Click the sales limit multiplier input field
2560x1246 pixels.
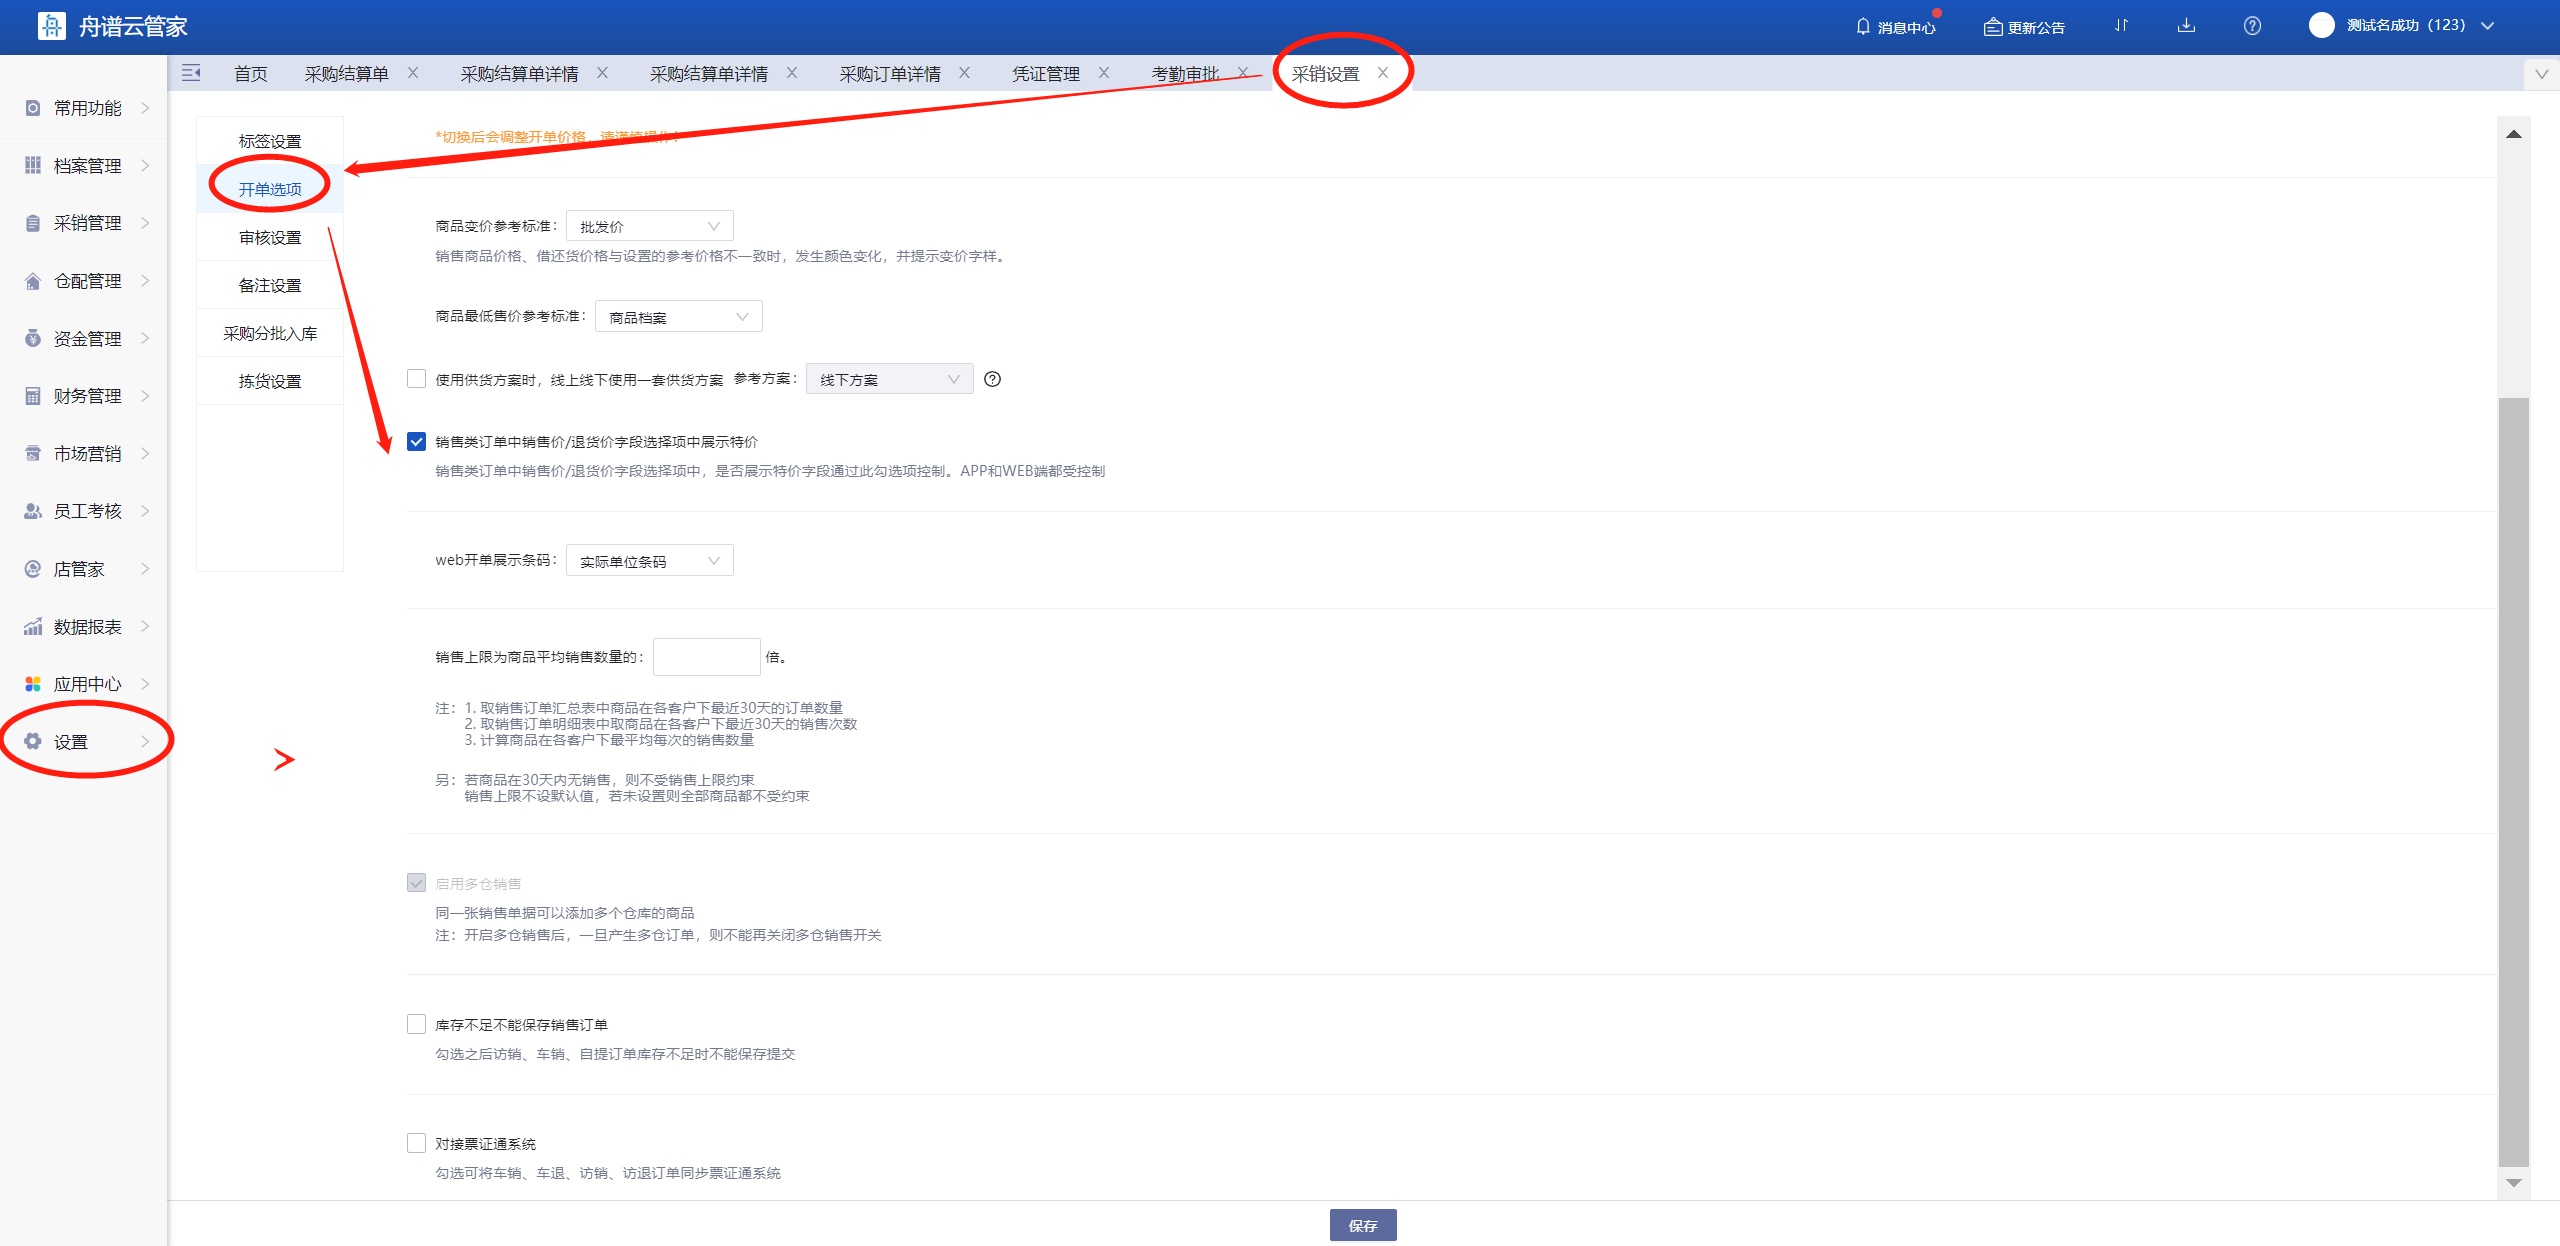click(x=706, y=657)
